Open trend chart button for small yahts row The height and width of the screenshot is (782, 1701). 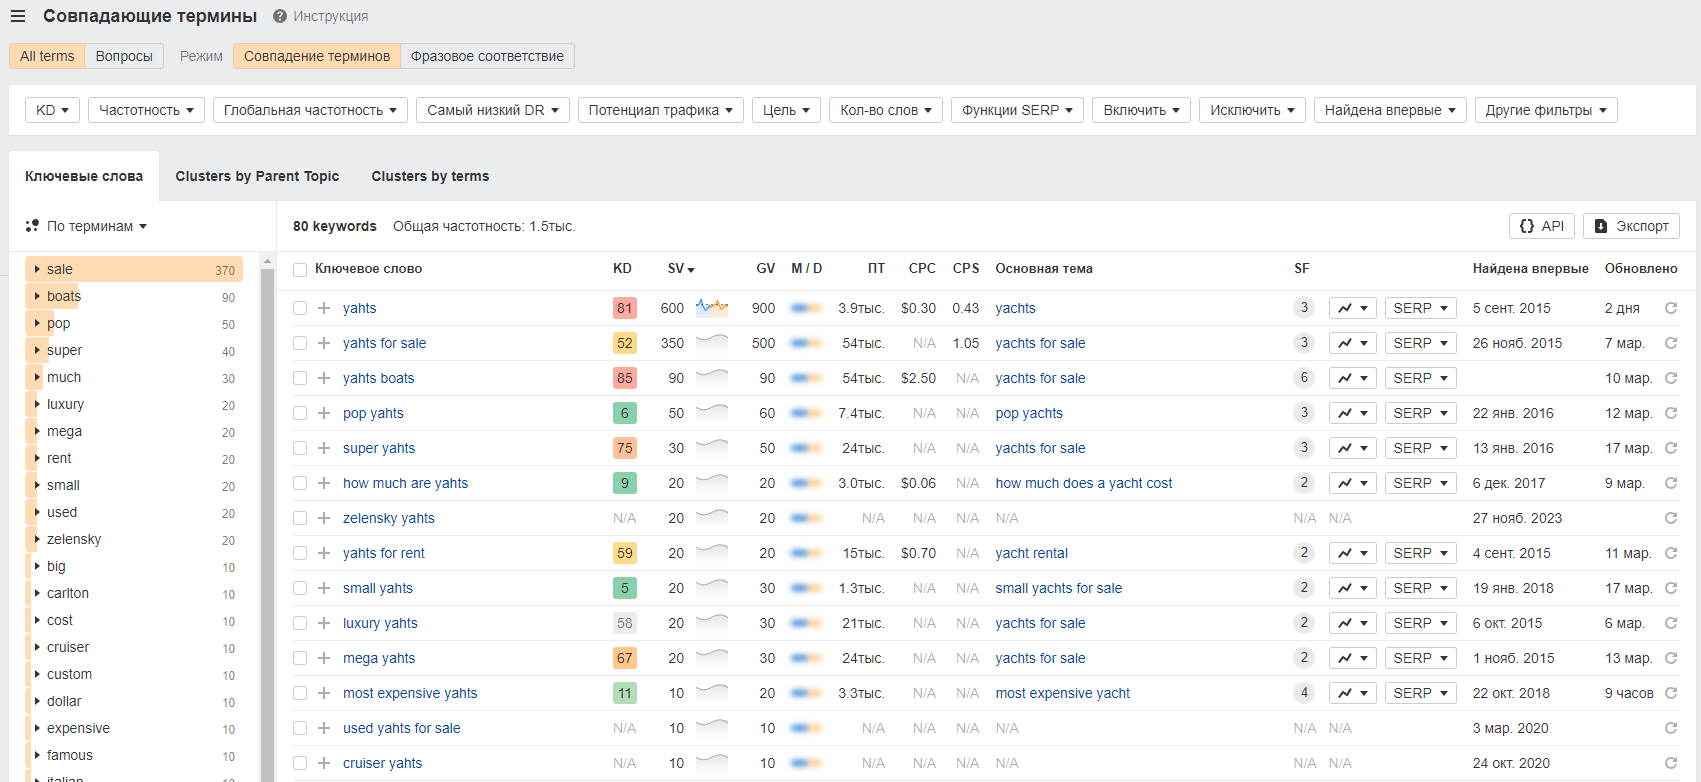point(1353,588)
